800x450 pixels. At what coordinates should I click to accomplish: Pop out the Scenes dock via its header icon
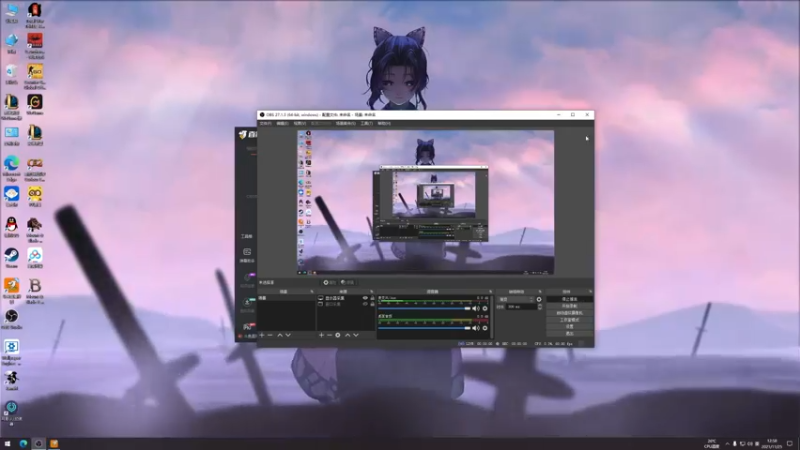pyautogui.click(x=312, y=292)
